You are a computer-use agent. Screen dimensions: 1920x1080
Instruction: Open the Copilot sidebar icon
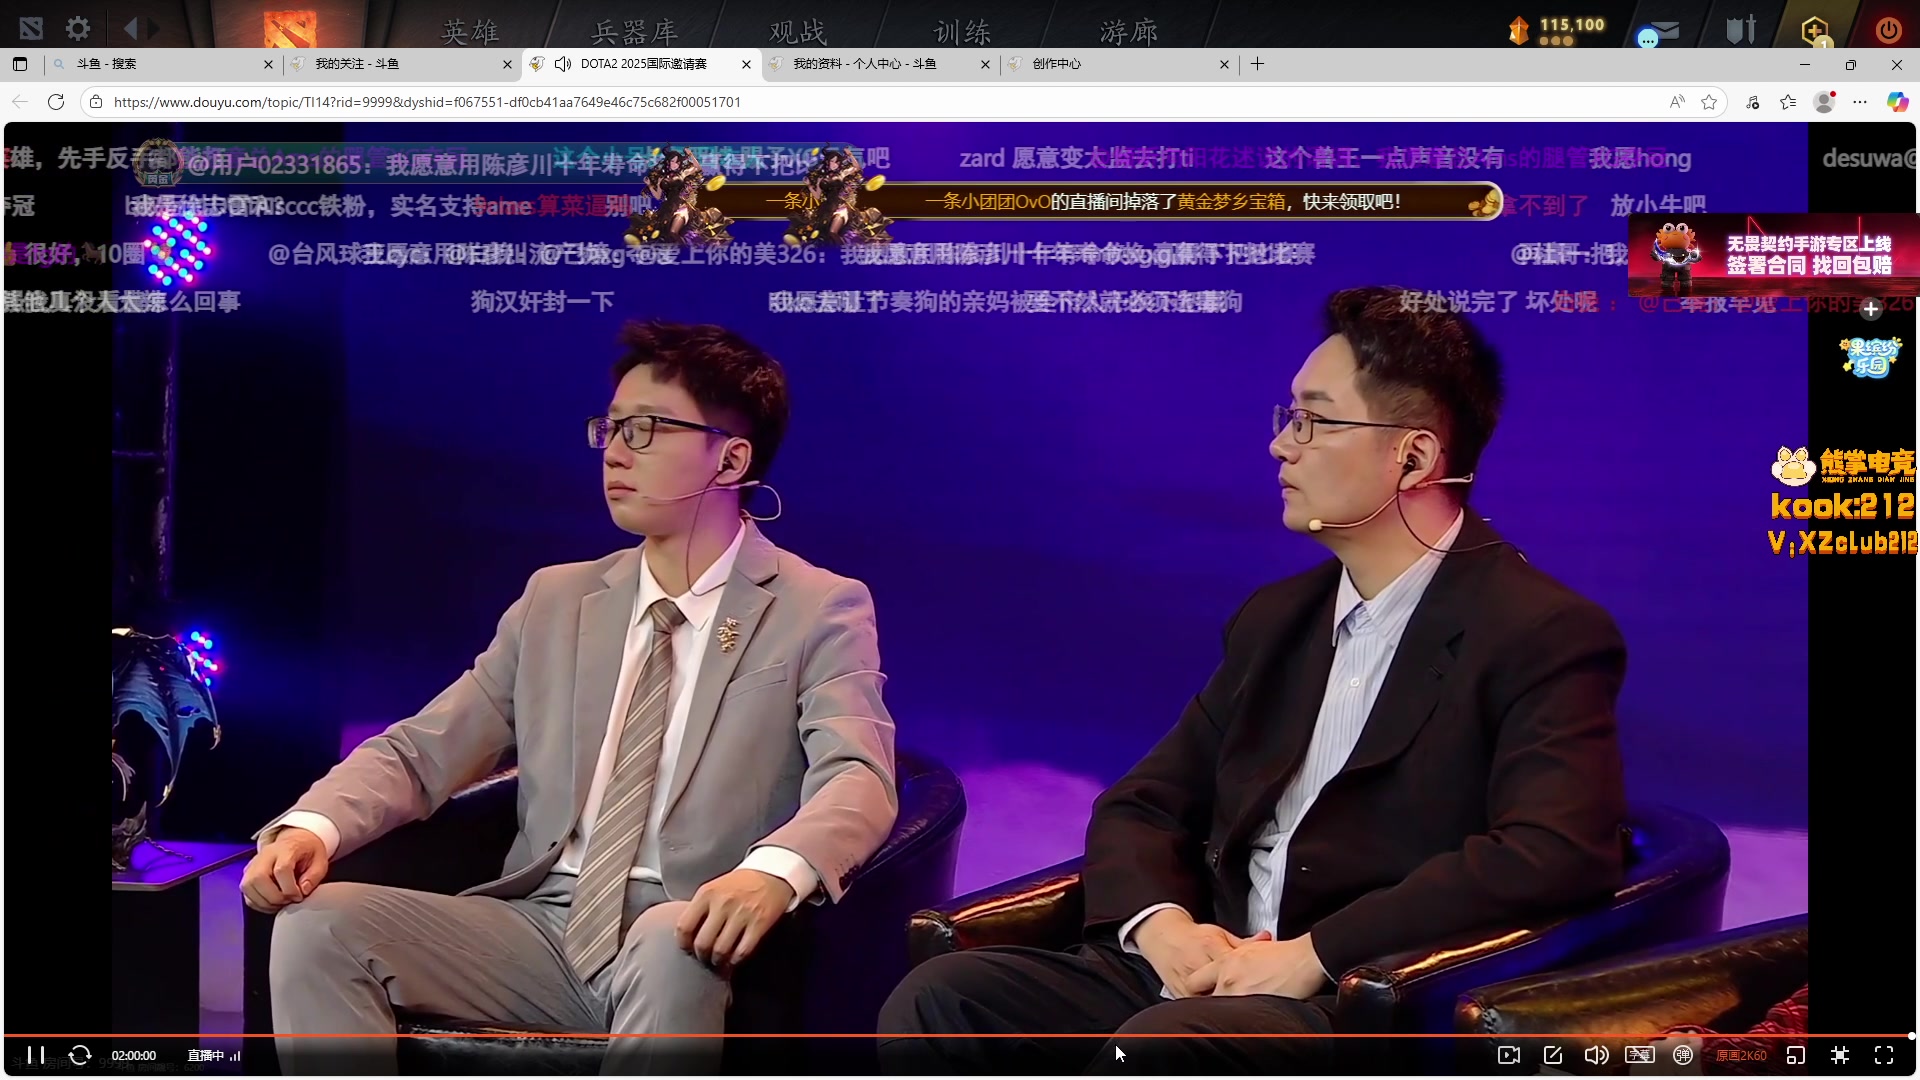tap(1897, 102)
